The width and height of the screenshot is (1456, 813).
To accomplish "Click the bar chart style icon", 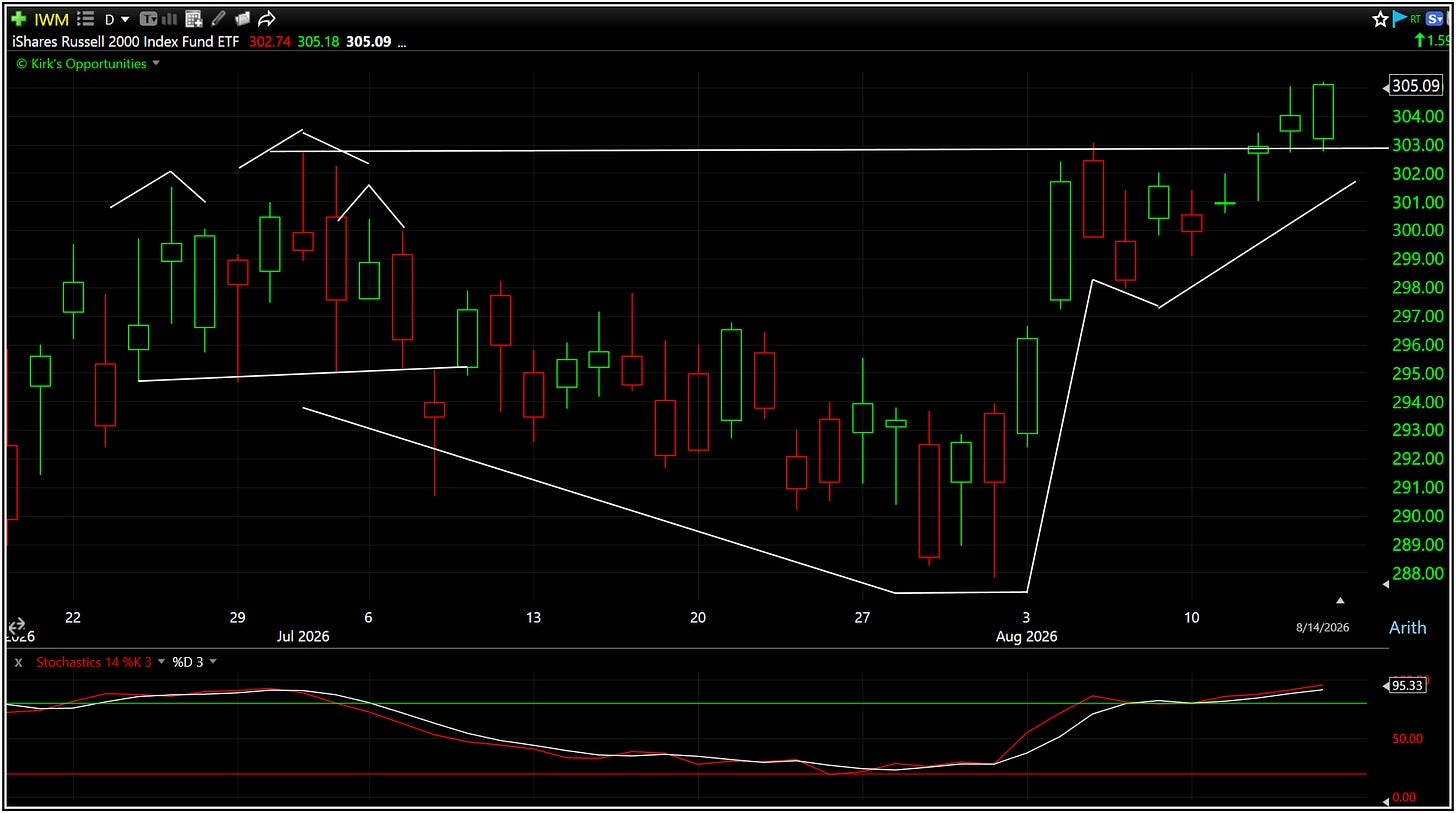I will (x=170, y=19).
